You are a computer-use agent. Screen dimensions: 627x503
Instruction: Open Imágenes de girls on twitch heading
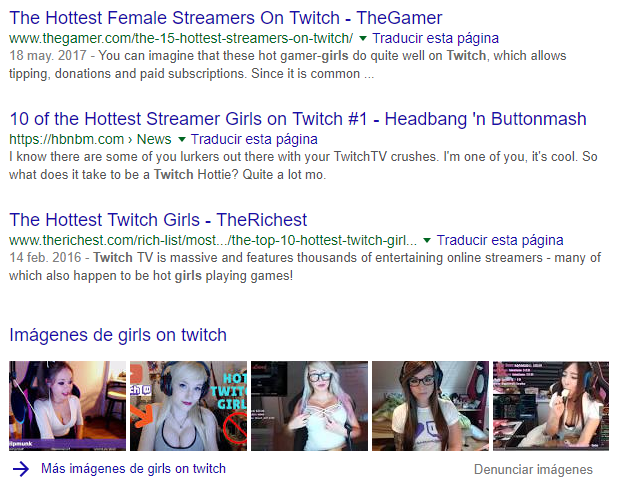pyautogui.click(x=118, y=335)
